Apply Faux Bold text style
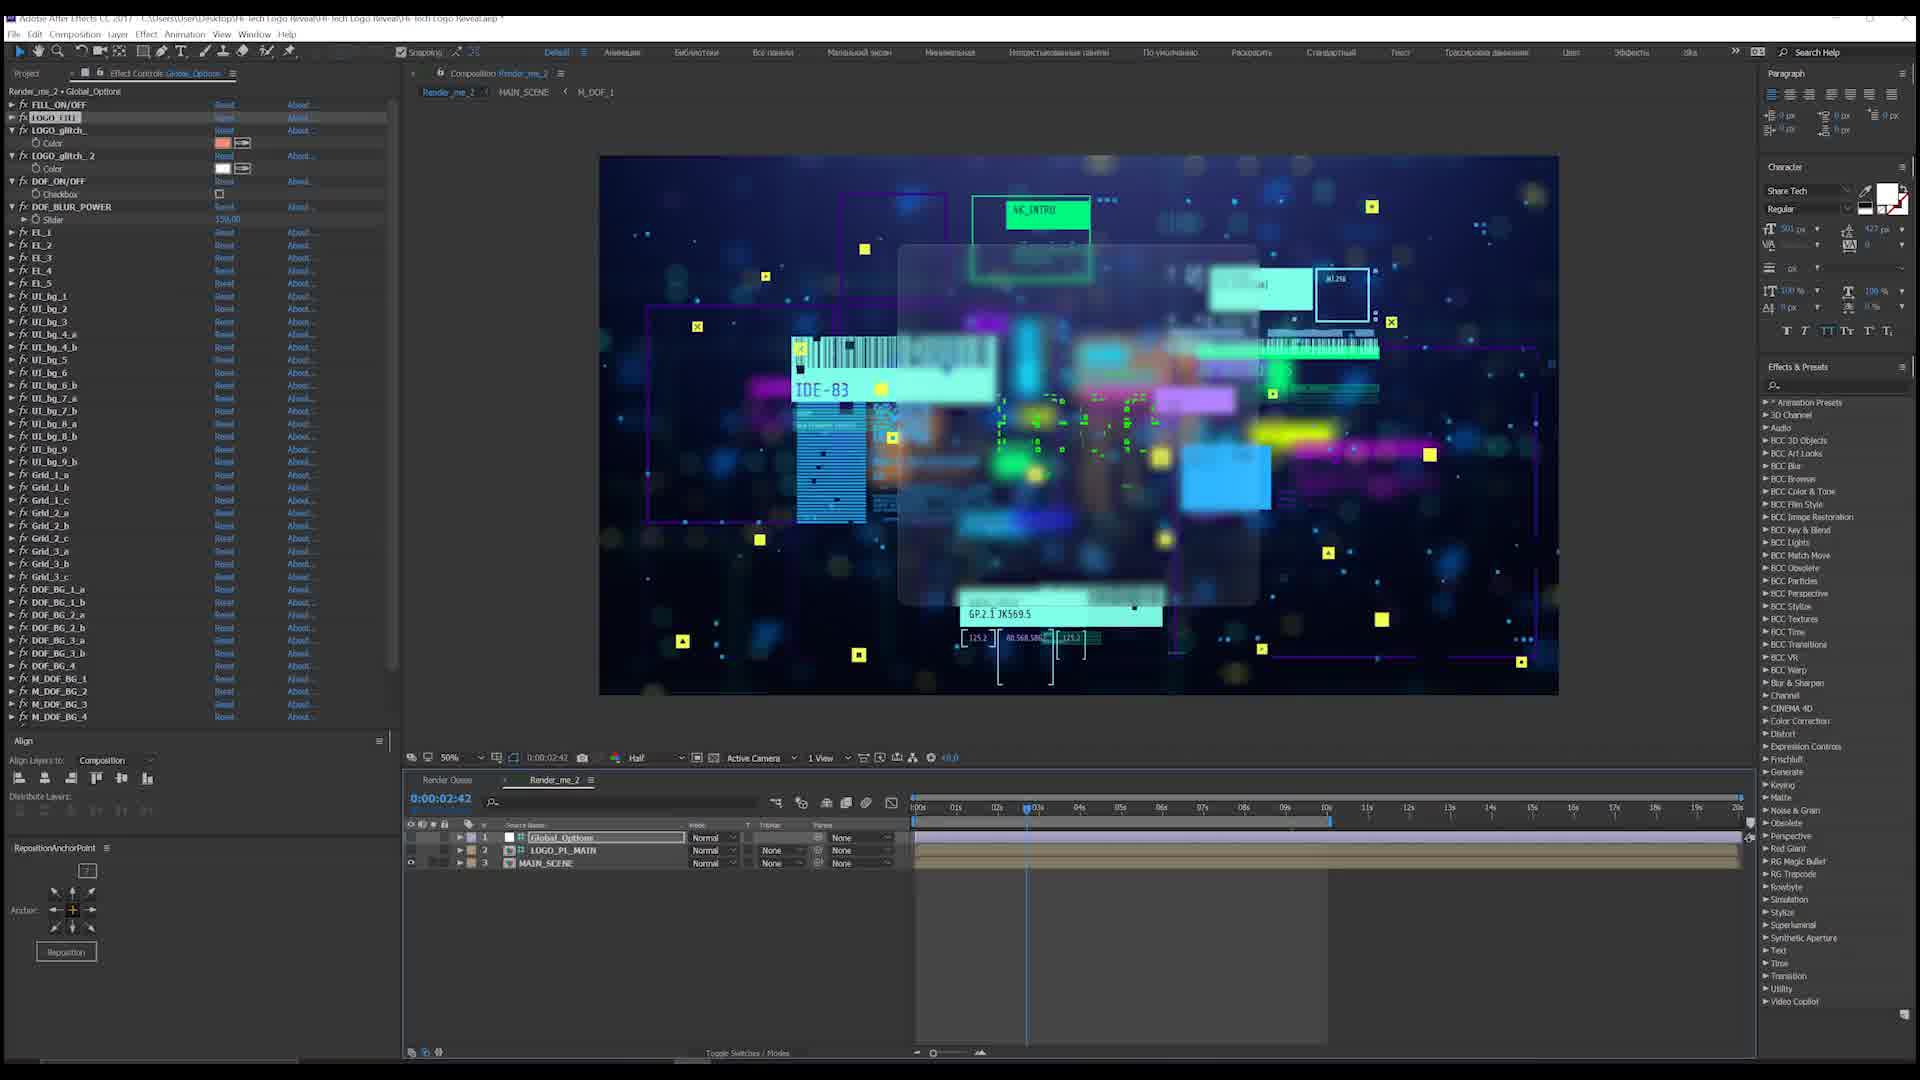This screenshot has width=1920, height=1080. click(1786, 331)
